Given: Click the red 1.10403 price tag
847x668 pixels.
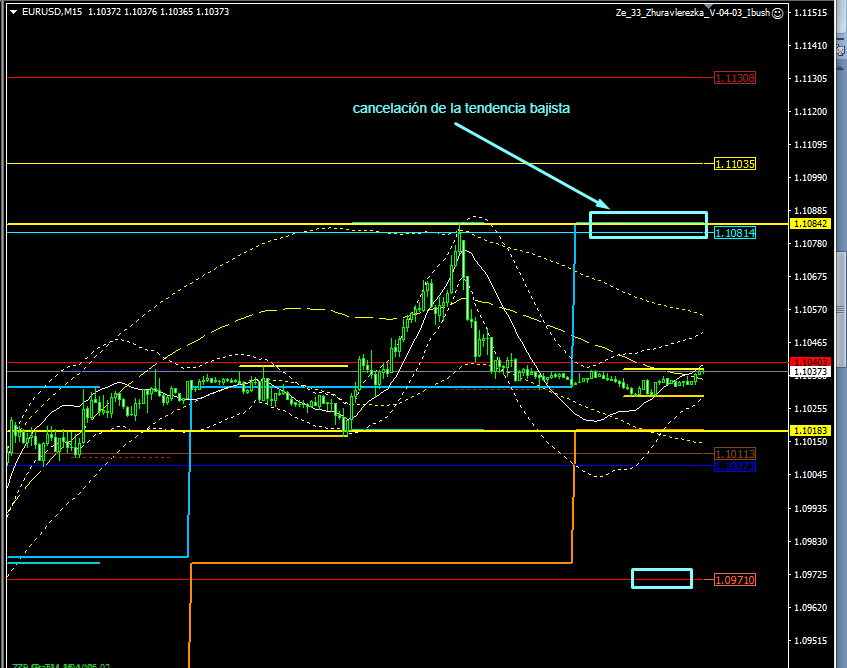Looking at the screenshot, I should (x=810, y=362).
